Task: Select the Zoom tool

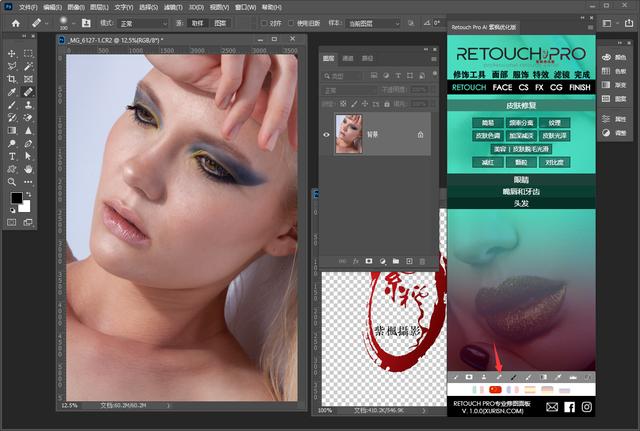Action: (x=11, y=182)
